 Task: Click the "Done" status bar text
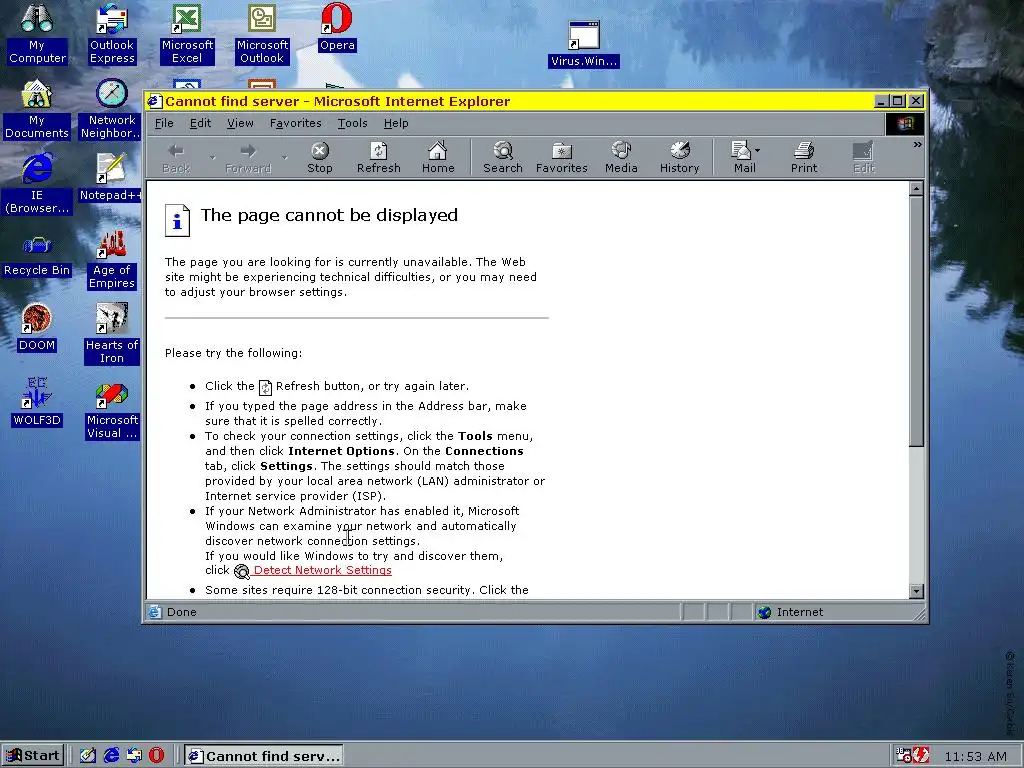coord(182,612)
